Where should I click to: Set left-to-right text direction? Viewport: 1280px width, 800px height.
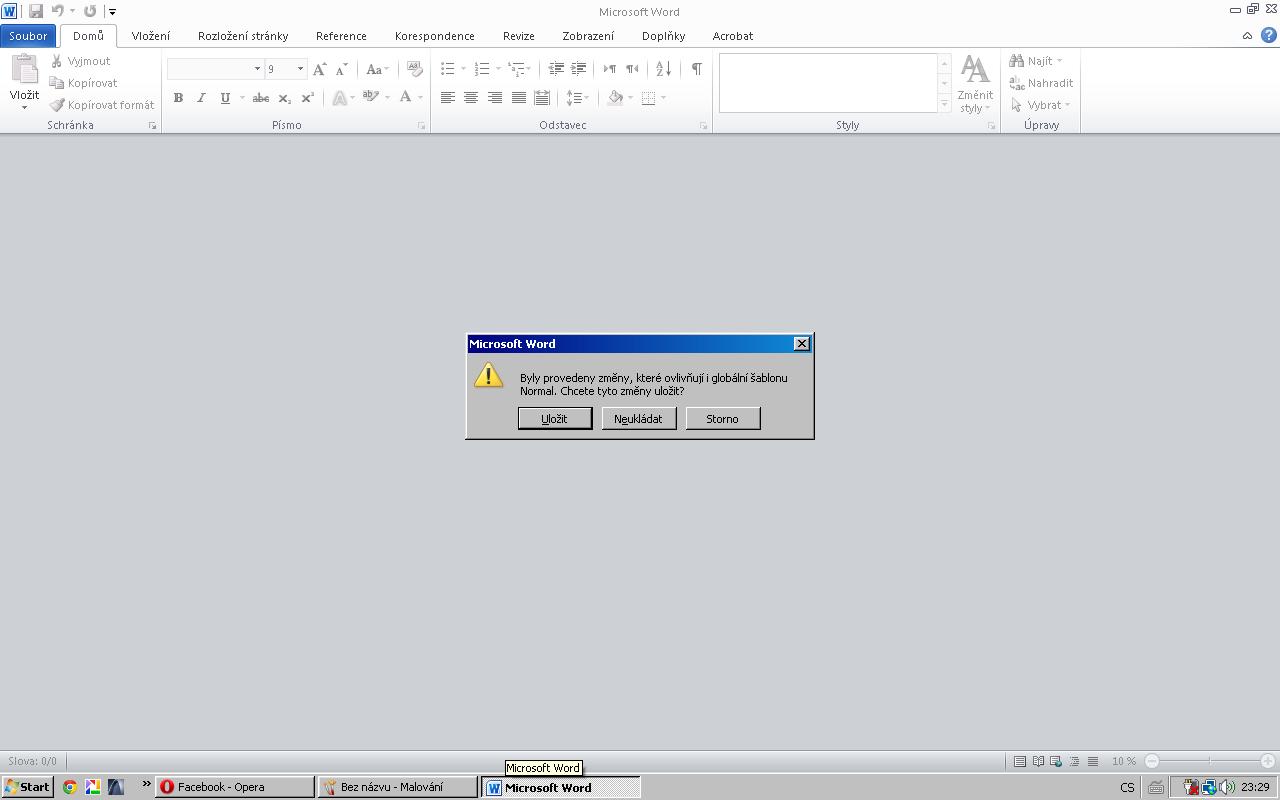609,69
